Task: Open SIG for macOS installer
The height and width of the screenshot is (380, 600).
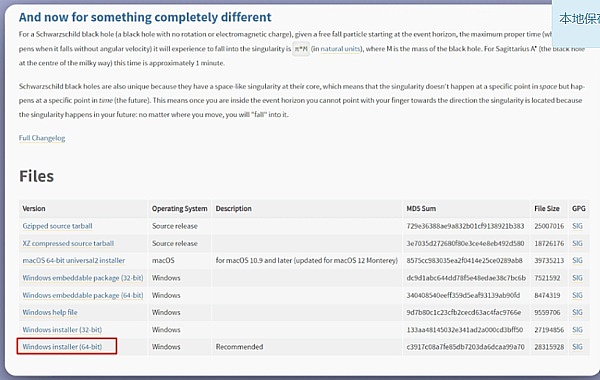Action: coord(577,260)
